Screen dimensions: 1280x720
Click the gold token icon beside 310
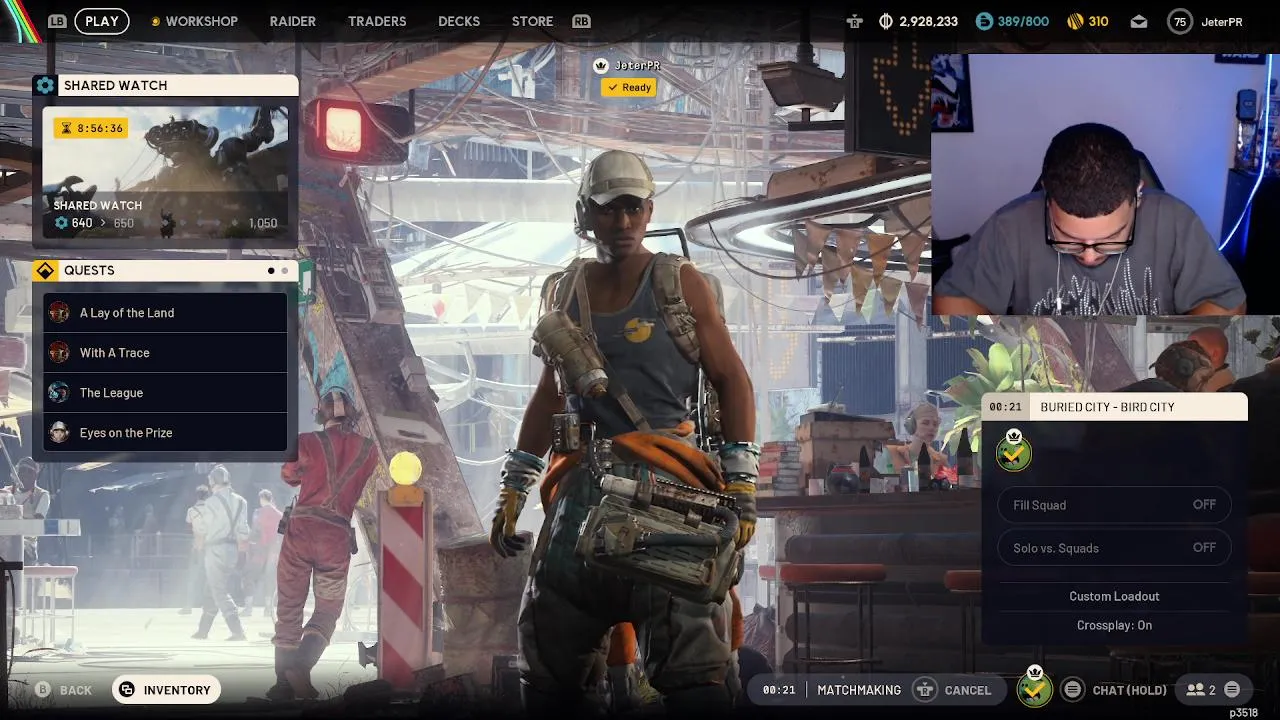point(1076,21)
